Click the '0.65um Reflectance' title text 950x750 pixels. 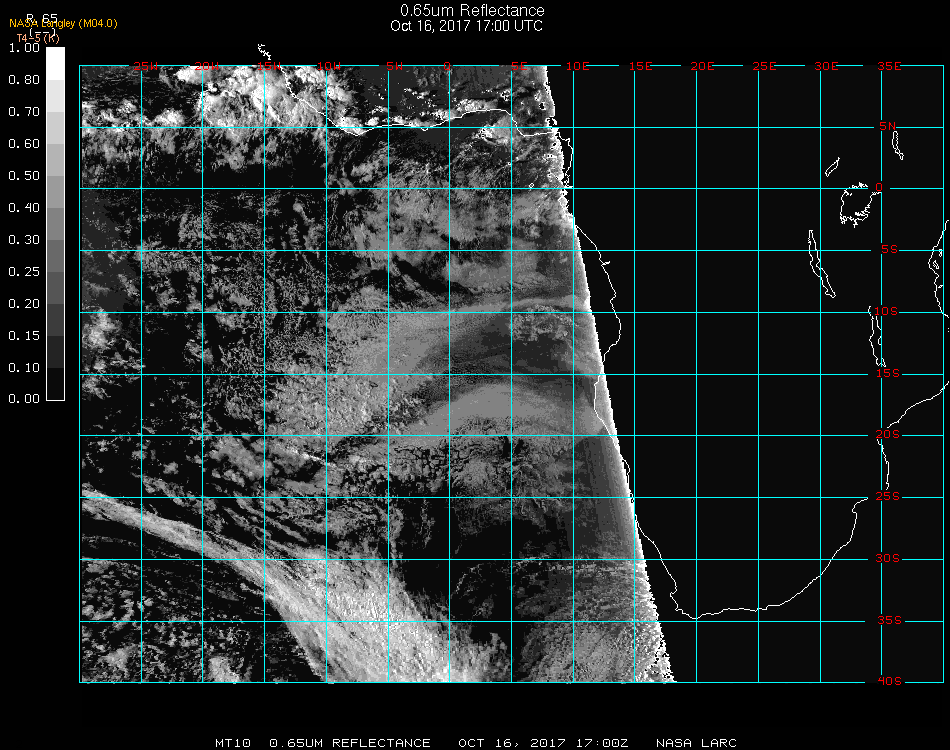[x=472, y=10]
